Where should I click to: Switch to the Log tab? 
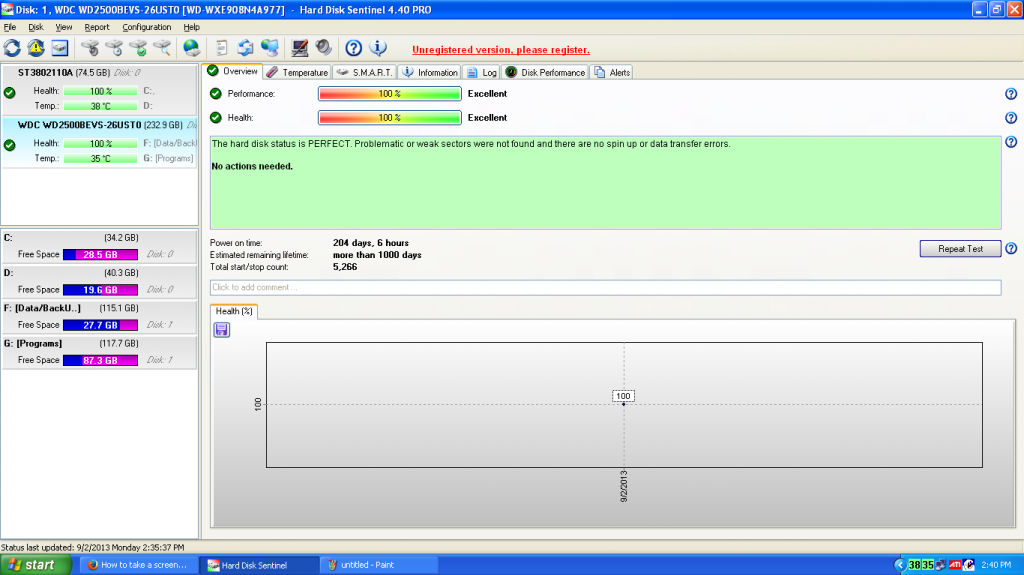point(482,73)
